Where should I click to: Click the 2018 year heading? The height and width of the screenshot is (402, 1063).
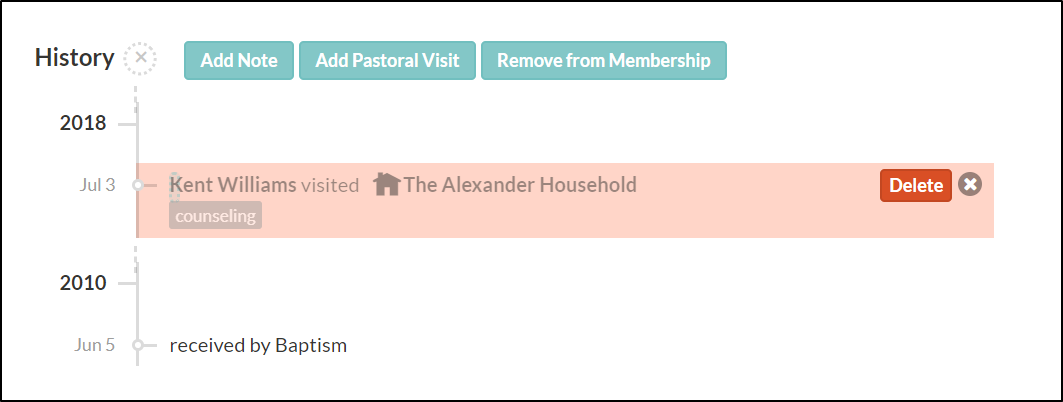(83, 123)
